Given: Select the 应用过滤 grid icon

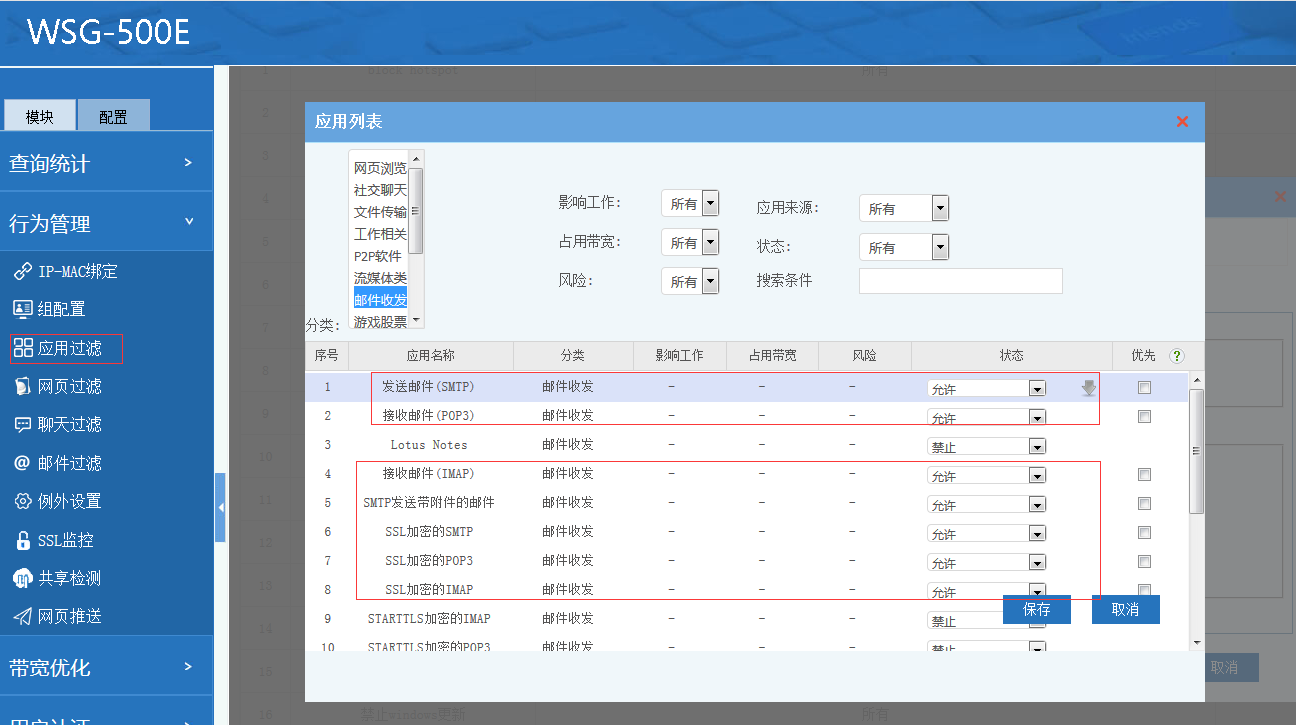Looking at the screenshot, I should tap(22, 348).
